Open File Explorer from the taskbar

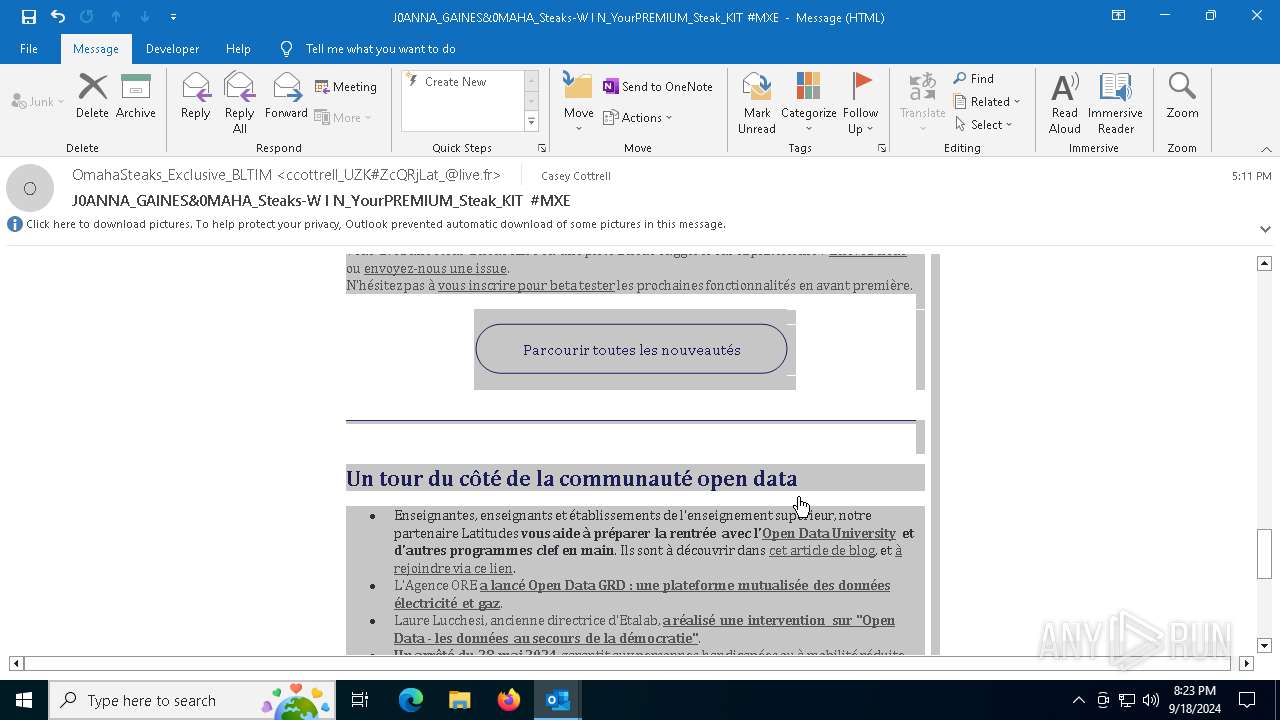click(x=460, y=700)
